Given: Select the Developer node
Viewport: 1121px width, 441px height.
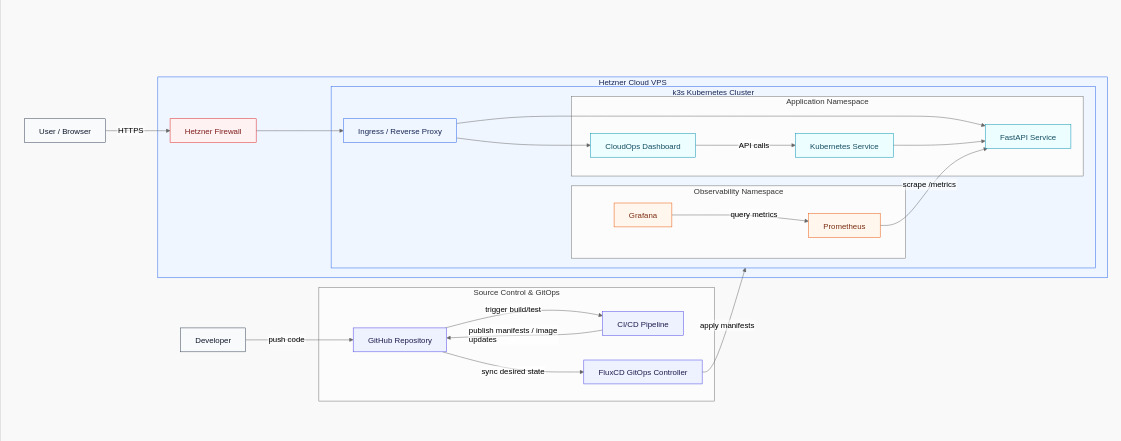Looking at the screenshot, I should [x=213, y=340].
